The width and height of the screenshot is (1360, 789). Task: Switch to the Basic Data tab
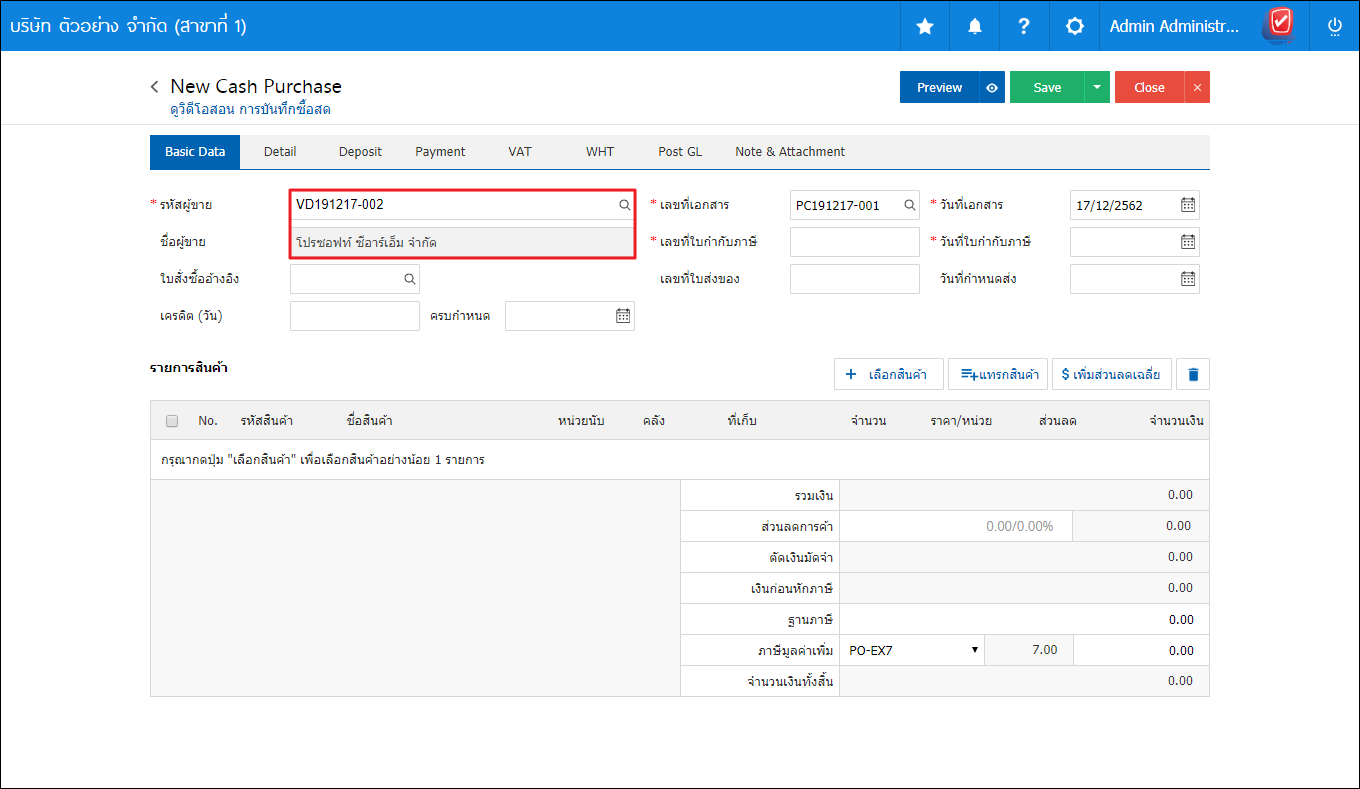coord(195,152)
